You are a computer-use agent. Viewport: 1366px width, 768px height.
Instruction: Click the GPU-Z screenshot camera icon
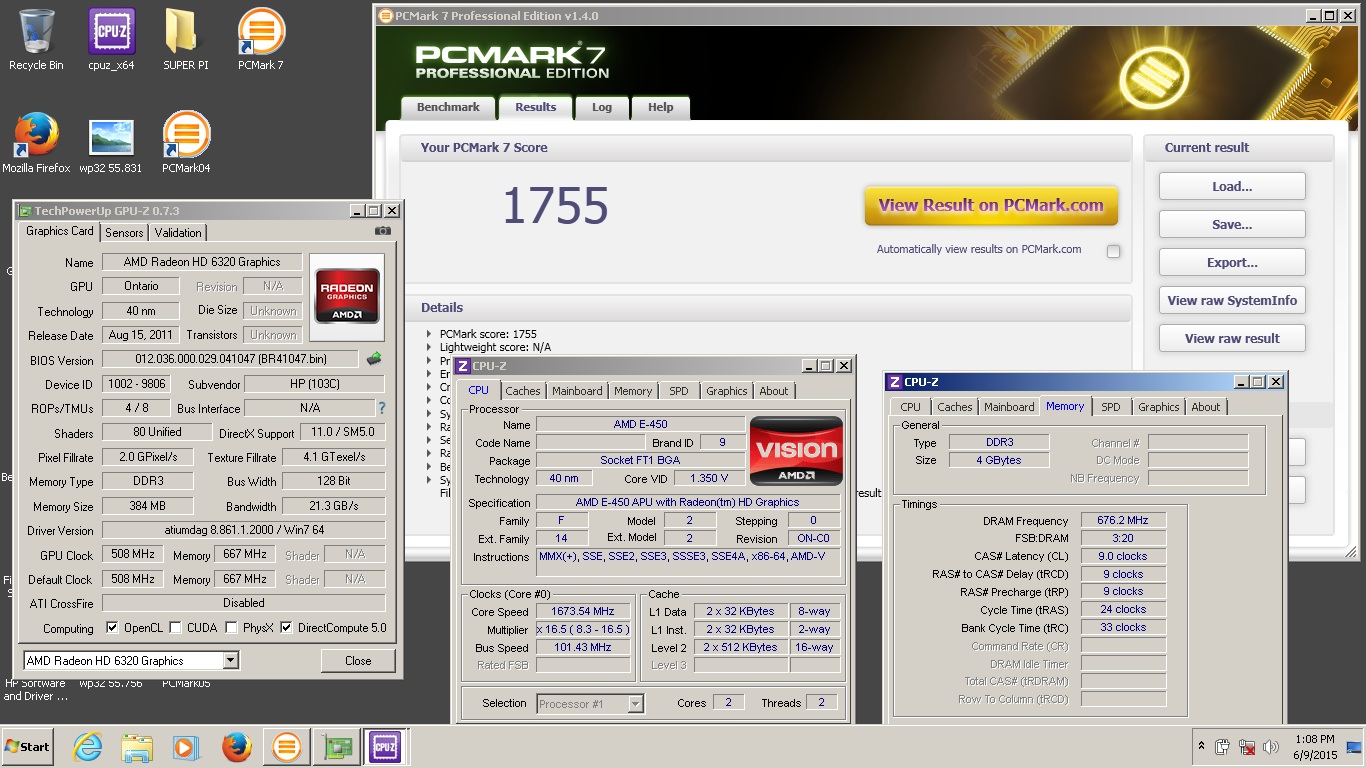point(383,231)
